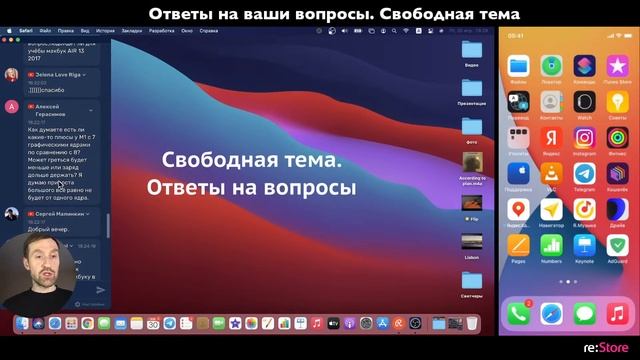Click the volume icon in menu bar
Screen dimensions: 640x360
tap(344, 31)
